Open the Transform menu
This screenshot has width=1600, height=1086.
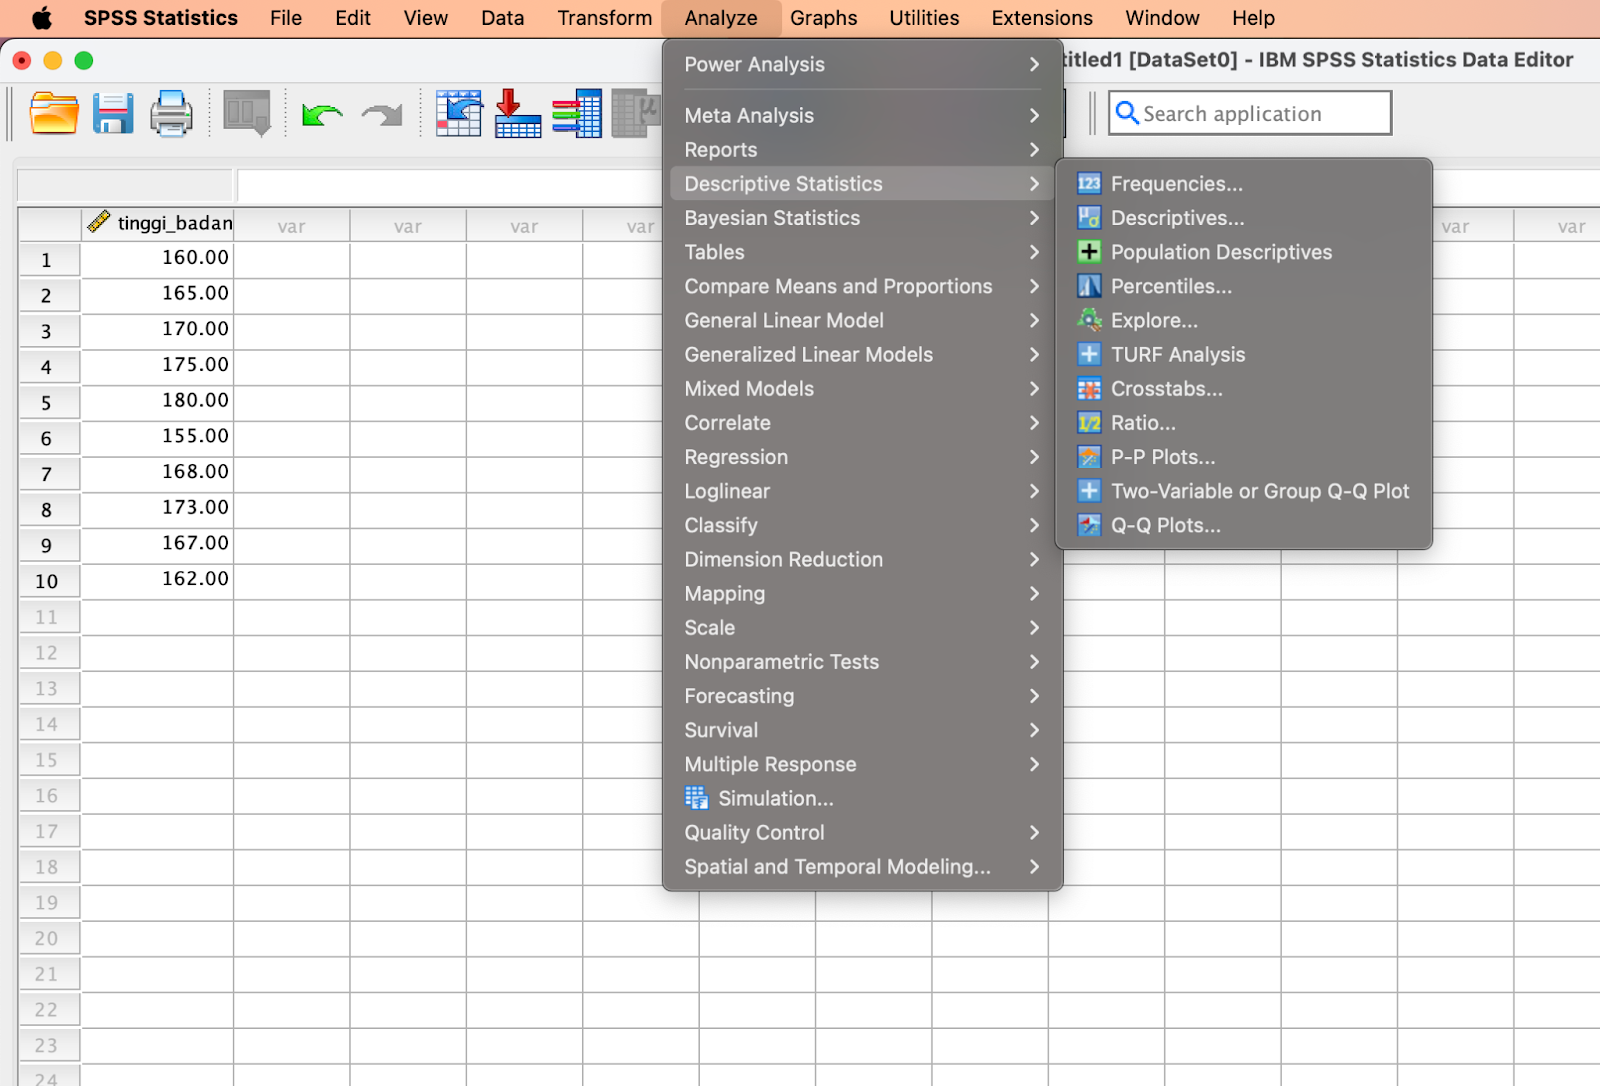(x=605, y=18)
